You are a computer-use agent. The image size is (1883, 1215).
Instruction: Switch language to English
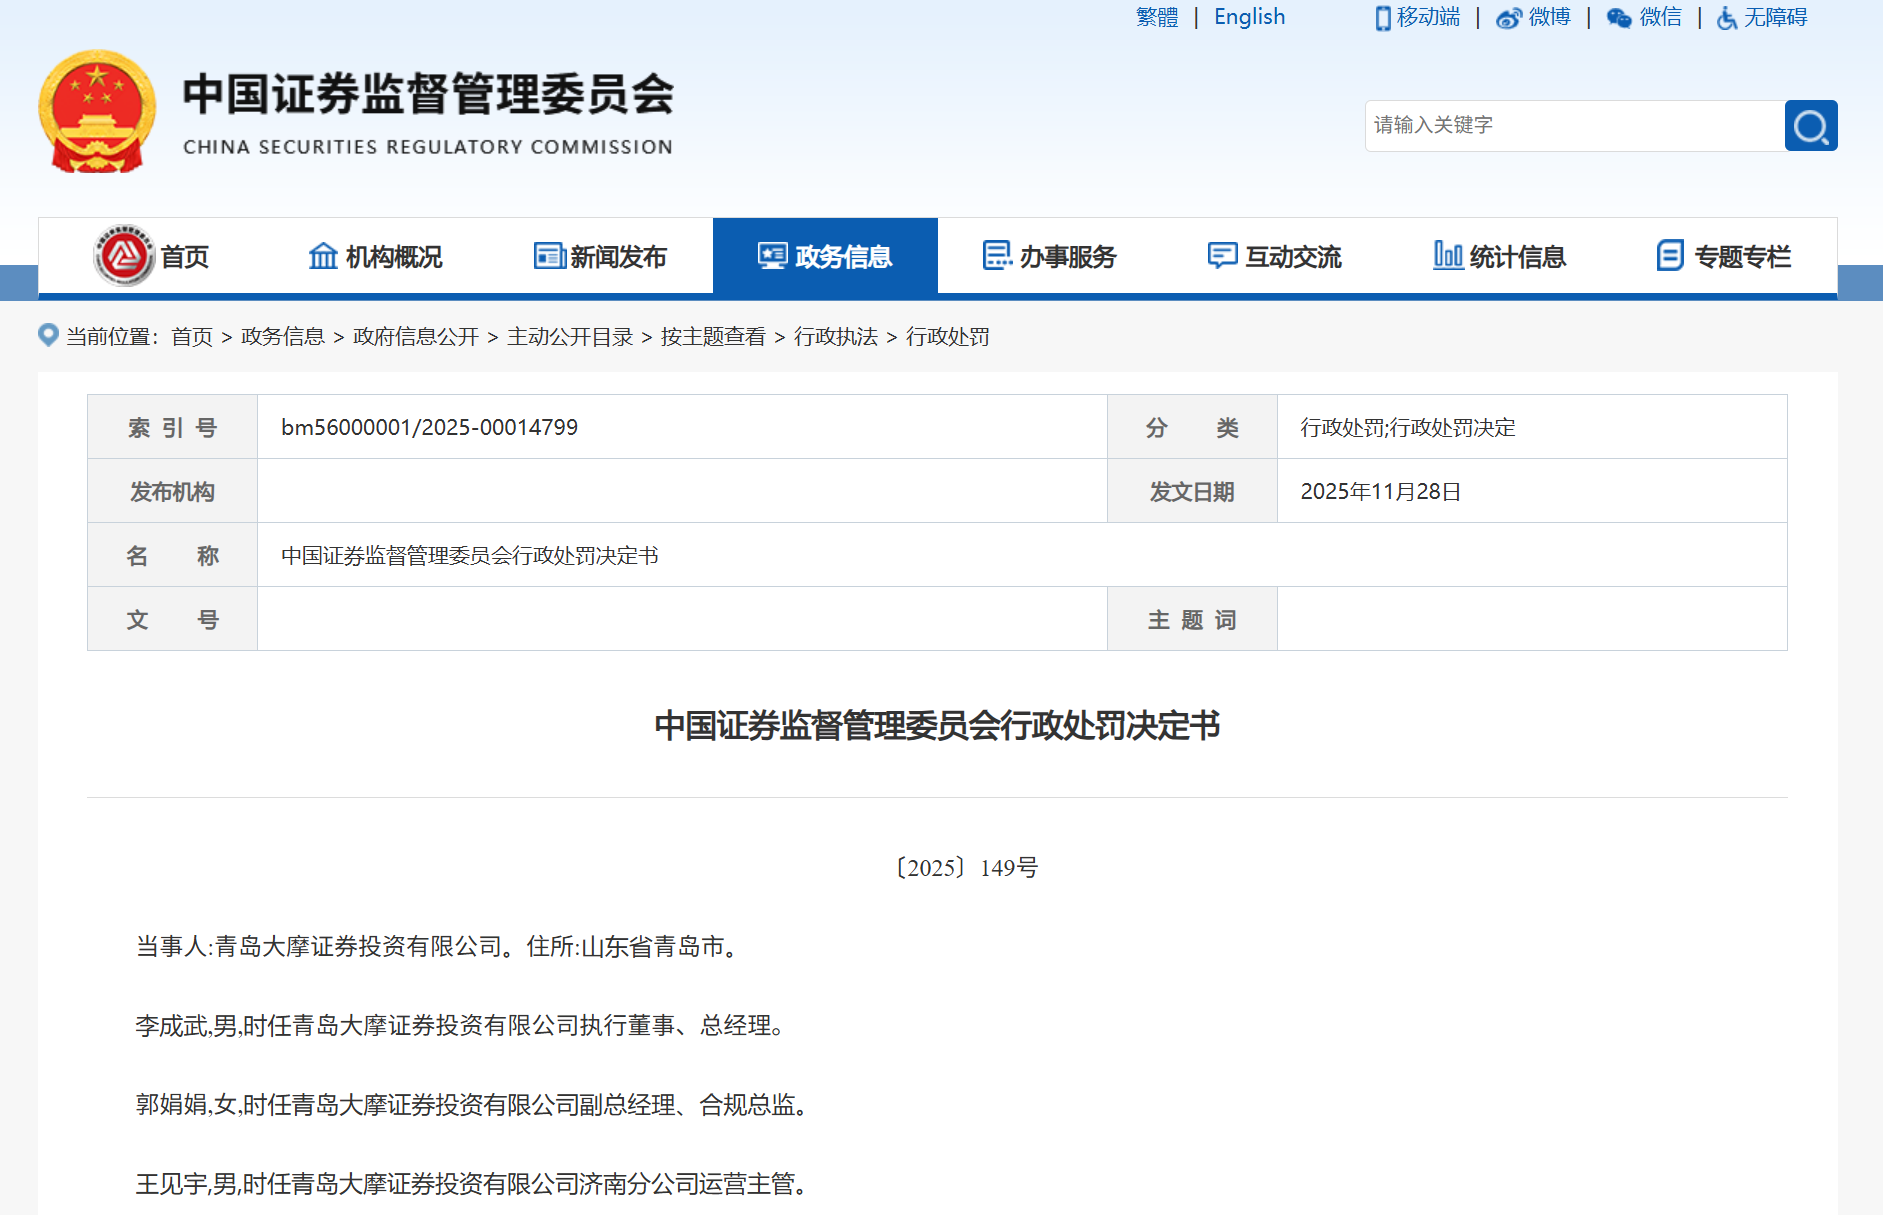[x=1249, y=17]
